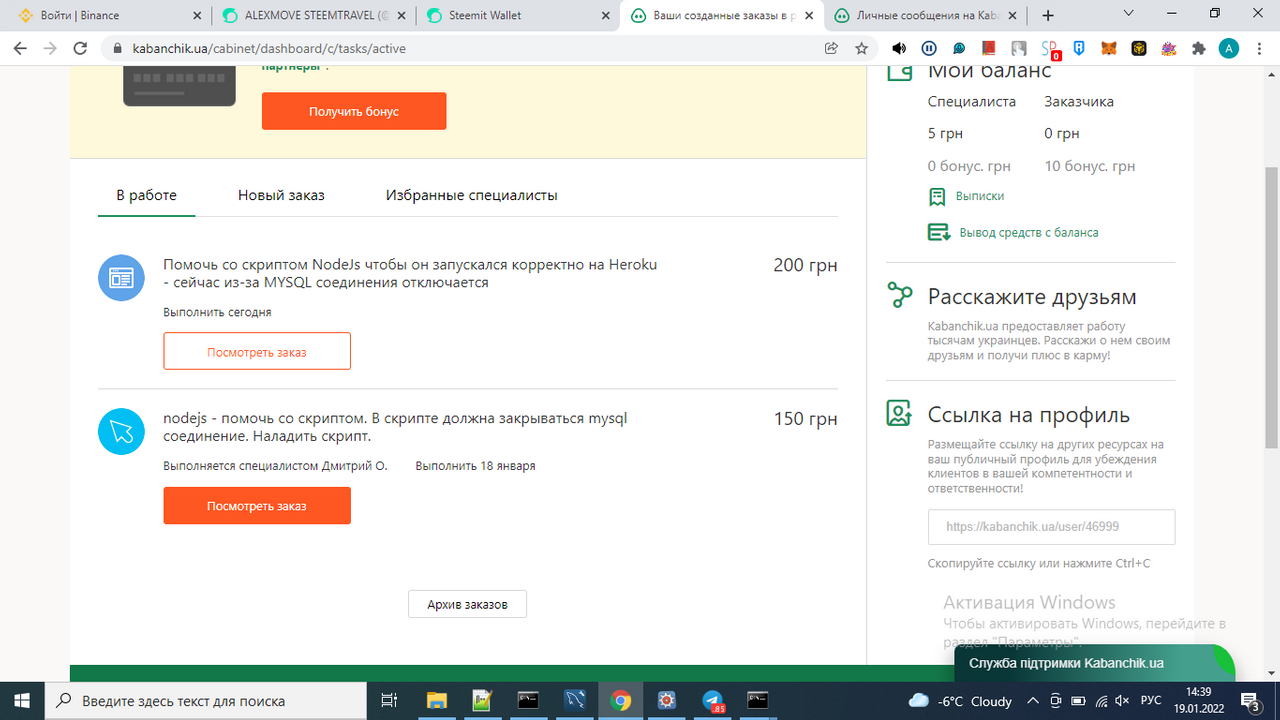Screen dimensions: 1280x720
Task: Switch to Личные сообщения tab
Action: tap(924, 16)
